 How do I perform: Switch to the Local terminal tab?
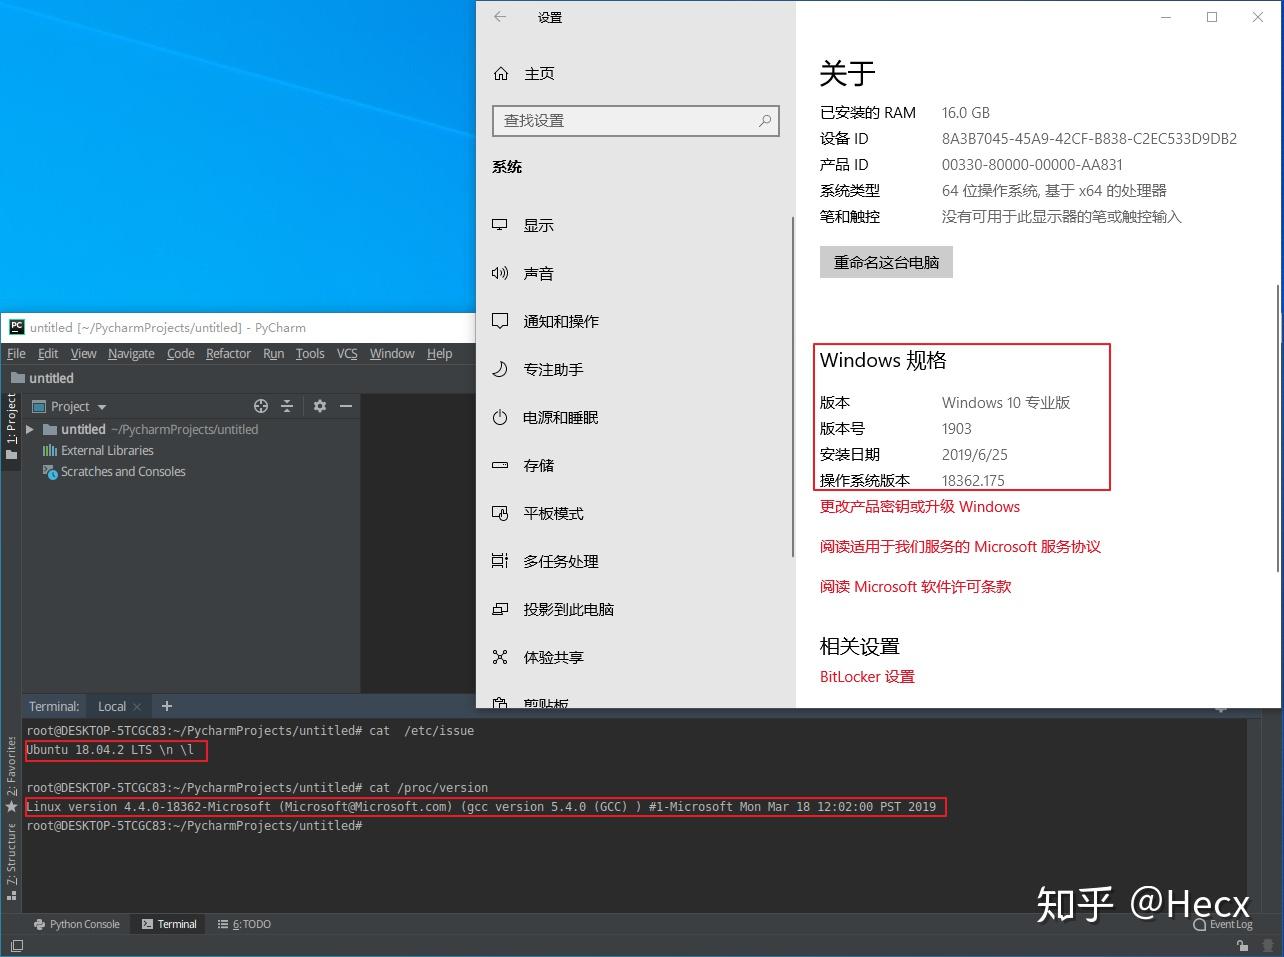(x=111, y=706)
